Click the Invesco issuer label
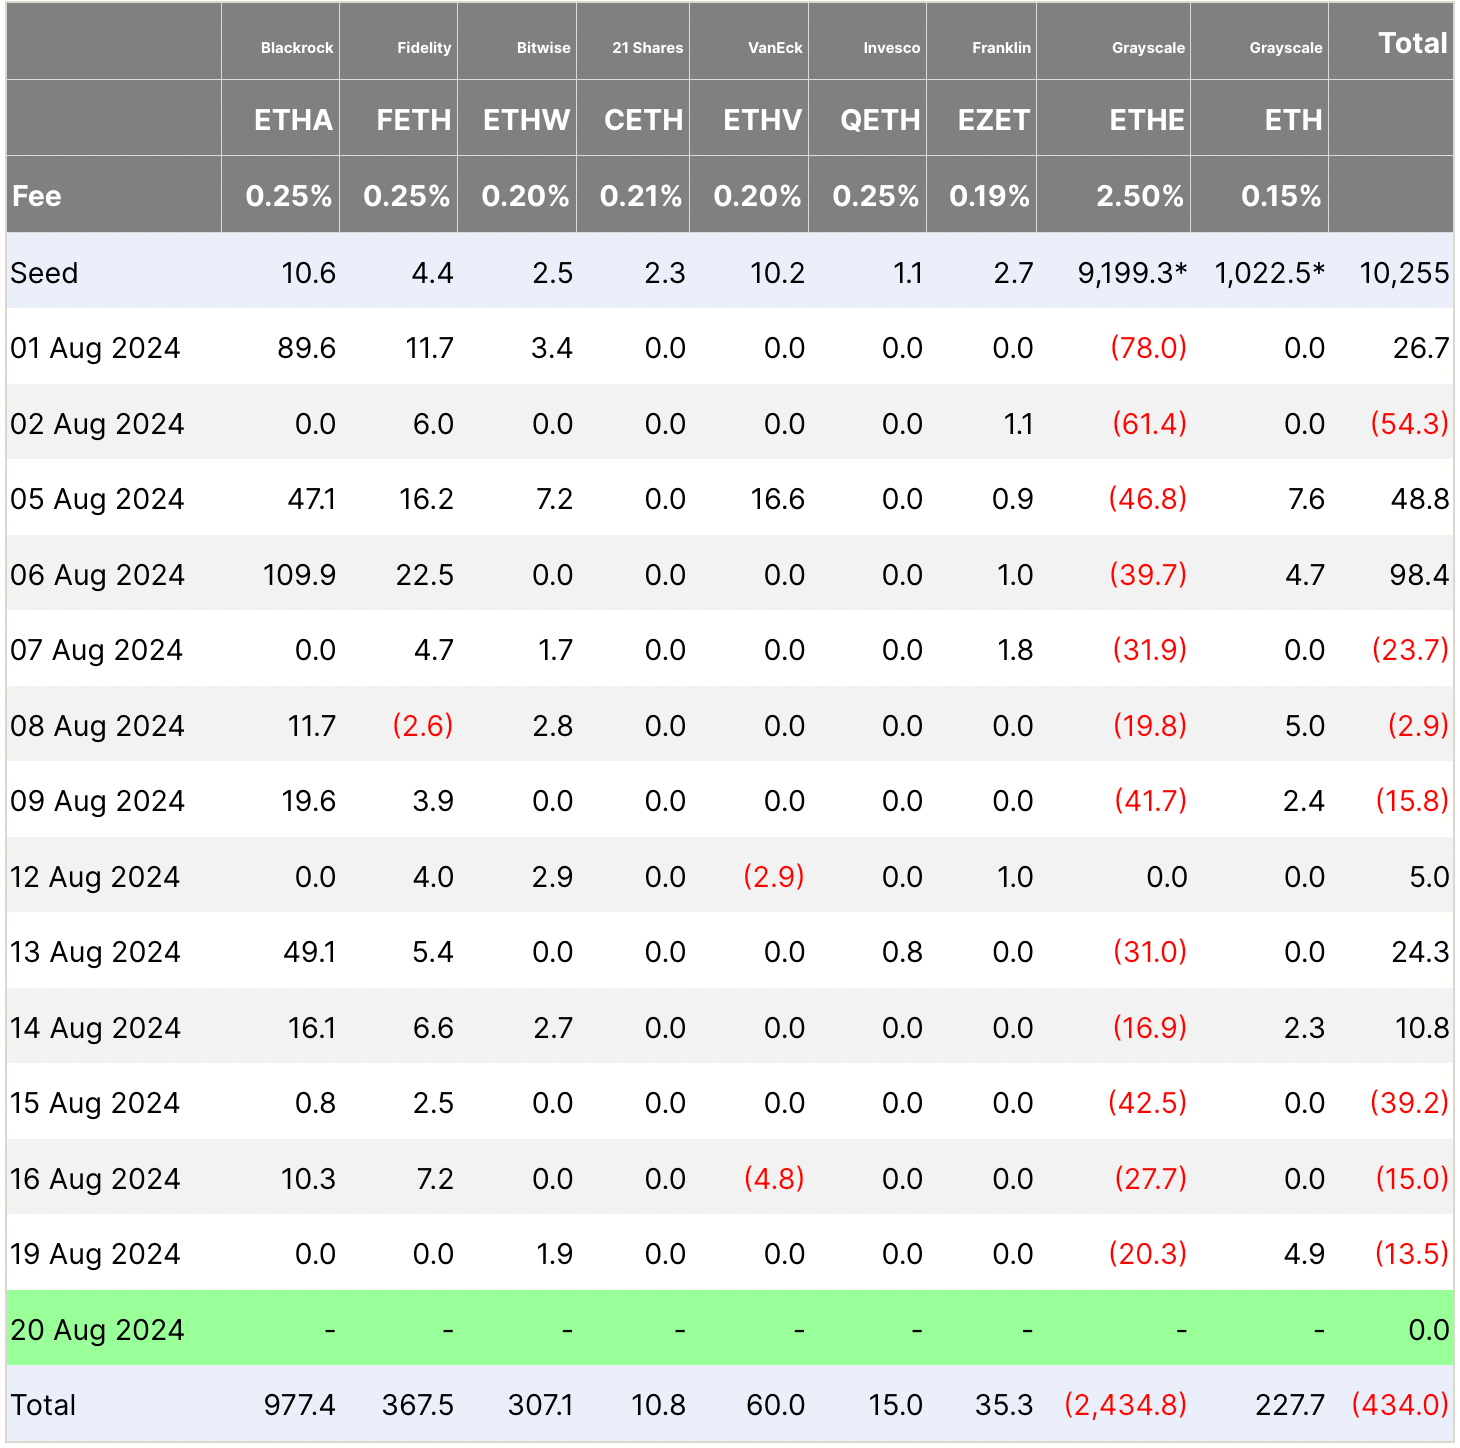The image size is (1460, 1448). click(892, 48)
